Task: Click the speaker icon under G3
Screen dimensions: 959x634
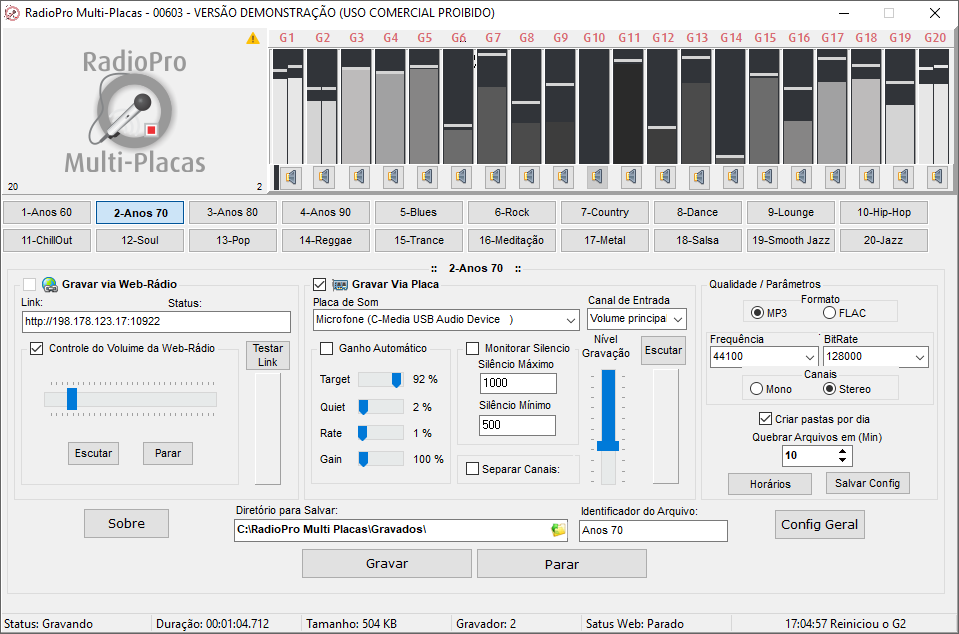Action: coord(358,177)
